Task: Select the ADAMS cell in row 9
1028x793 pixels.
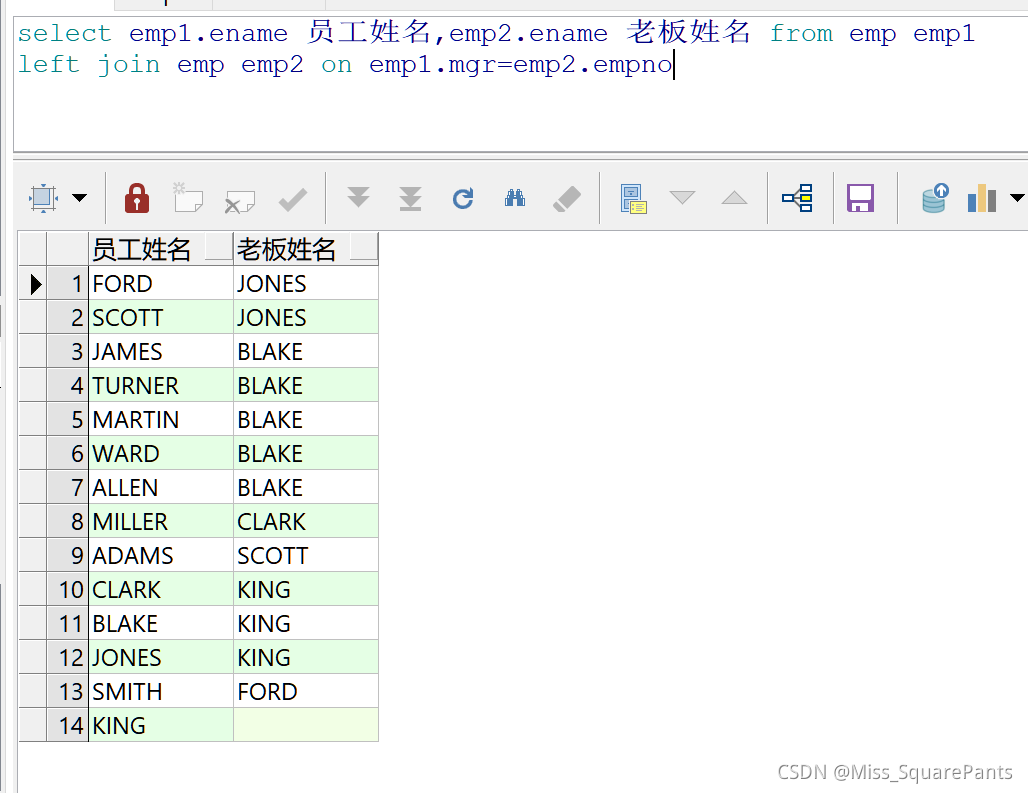Action: [x=161, y=556]
